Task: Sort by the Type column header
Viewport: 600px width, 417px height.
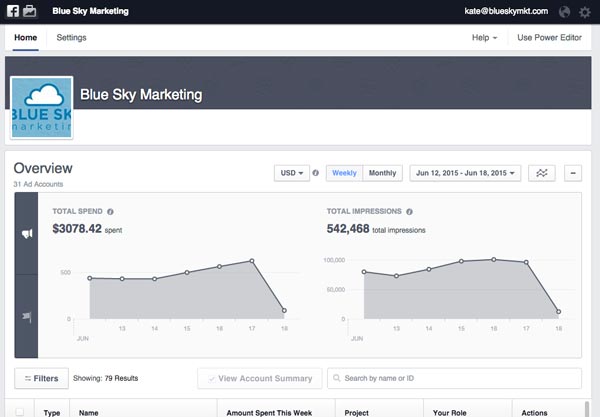Action: tap(52, 413)
